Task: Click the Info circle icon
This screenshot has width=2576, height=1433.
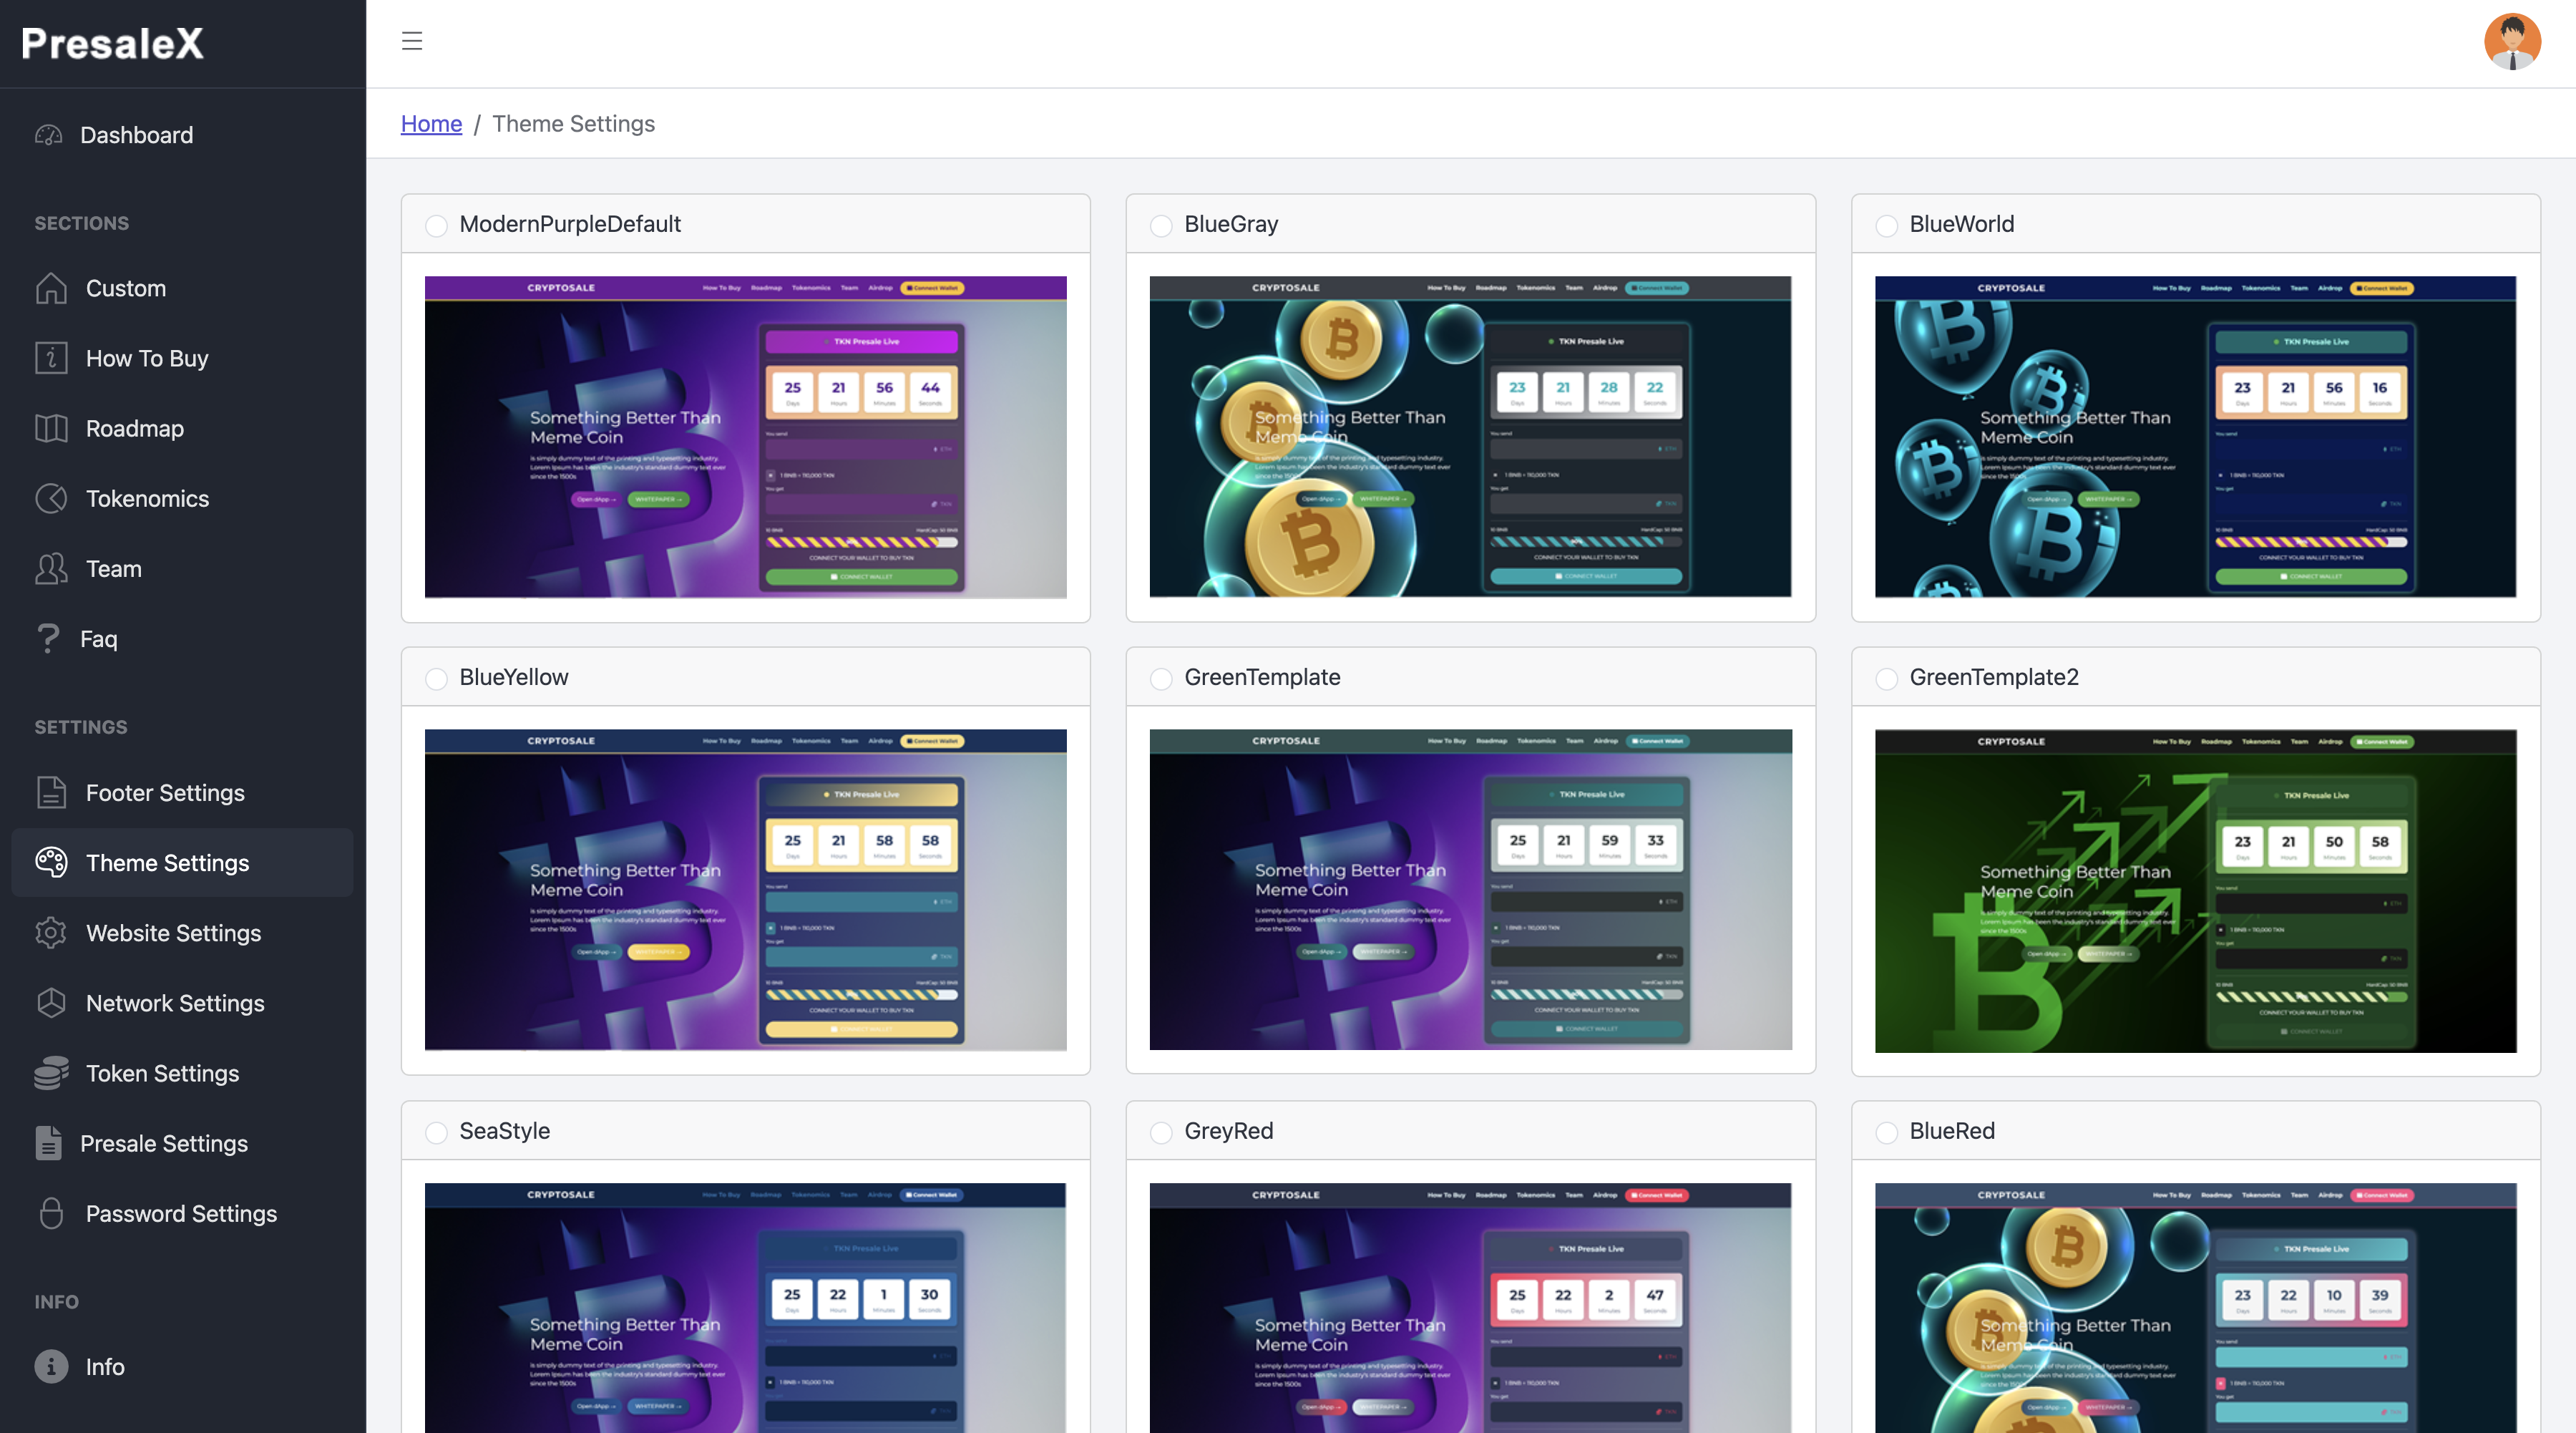Action: tap(51, 1366)
